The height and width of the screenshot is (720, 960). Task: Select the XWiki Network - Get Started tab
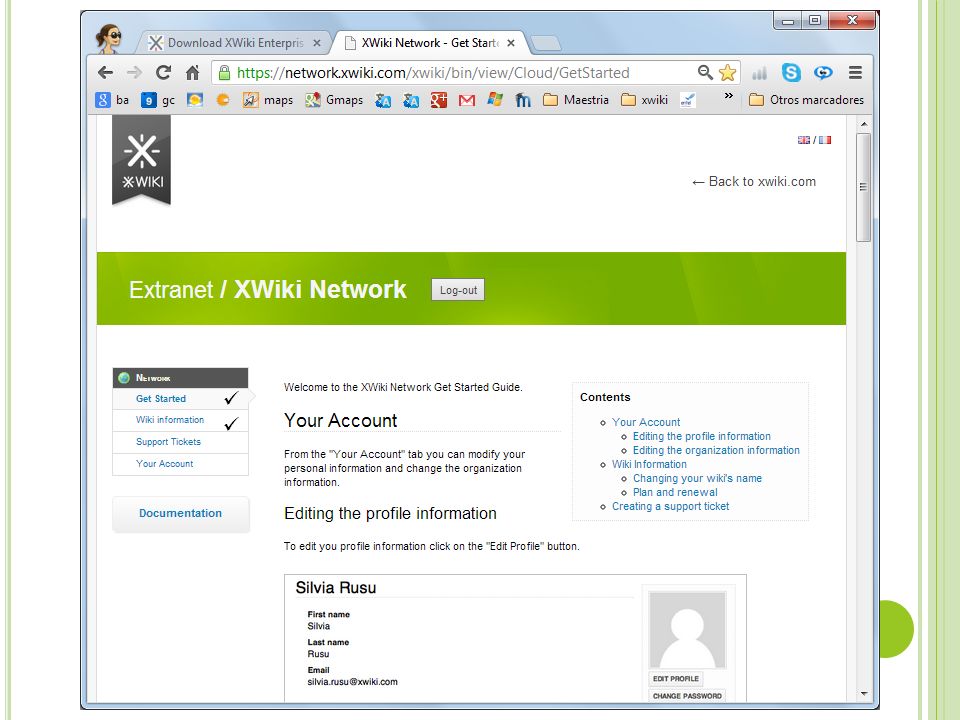pyautogui.click(x=429, y=43)
